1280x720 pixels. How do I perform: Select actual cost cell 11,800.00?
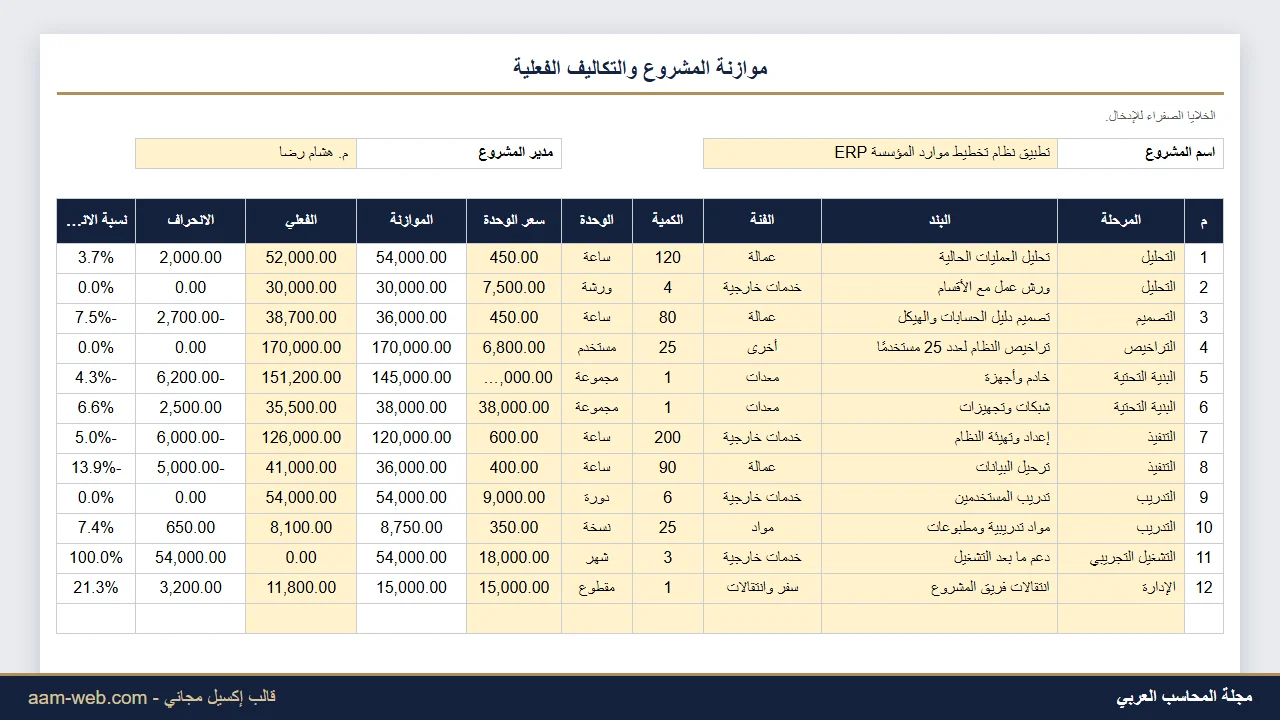(x=301, y=588)
